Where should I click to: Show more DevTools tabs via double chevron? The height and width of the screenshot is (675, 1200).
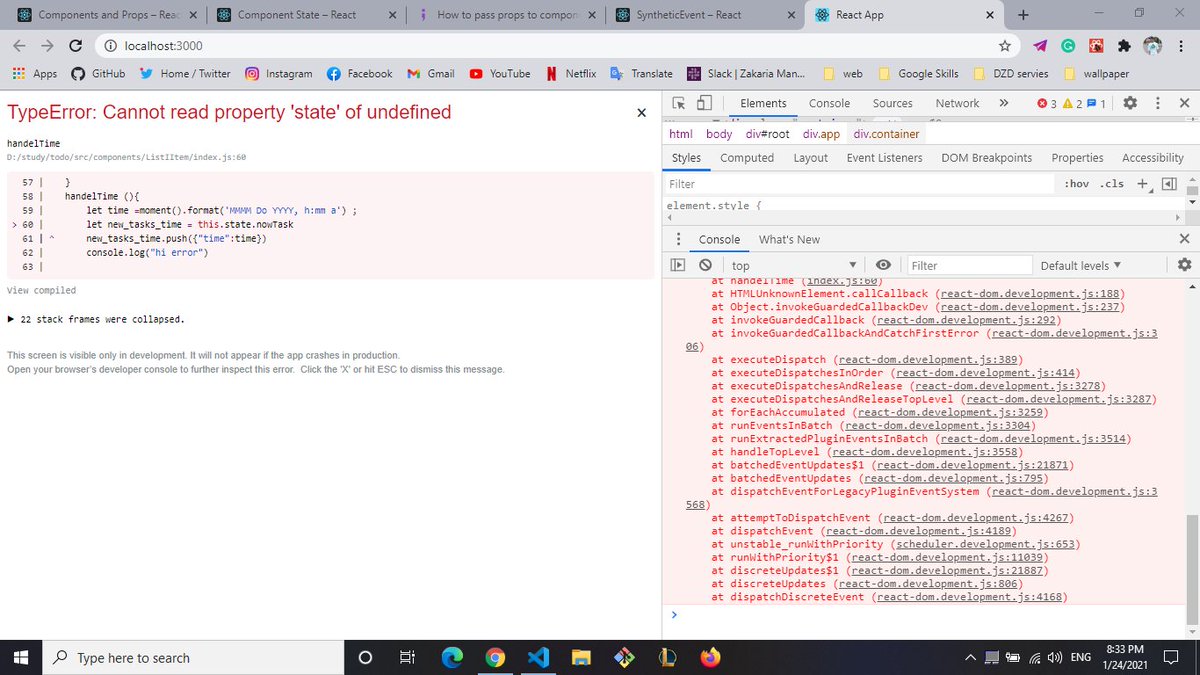click(x=1003, y=103)
